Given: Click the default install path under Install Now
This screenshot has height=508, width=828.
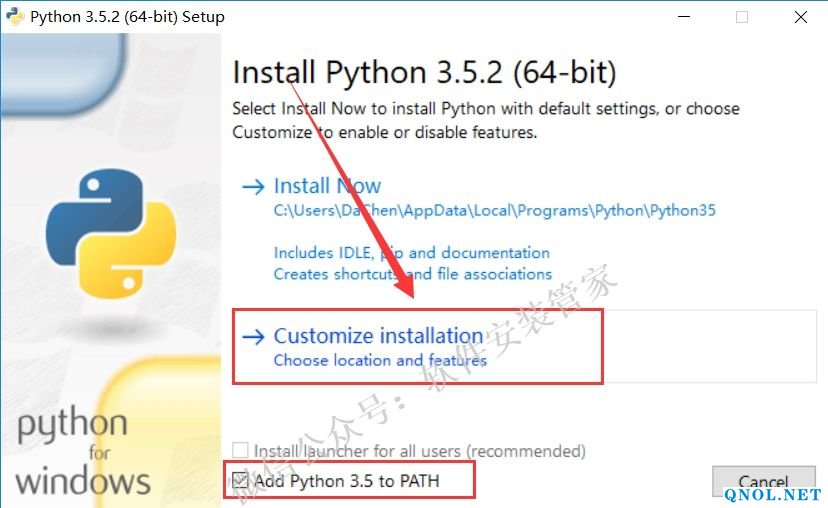Looking at the screenshot, I should (494, 211).
